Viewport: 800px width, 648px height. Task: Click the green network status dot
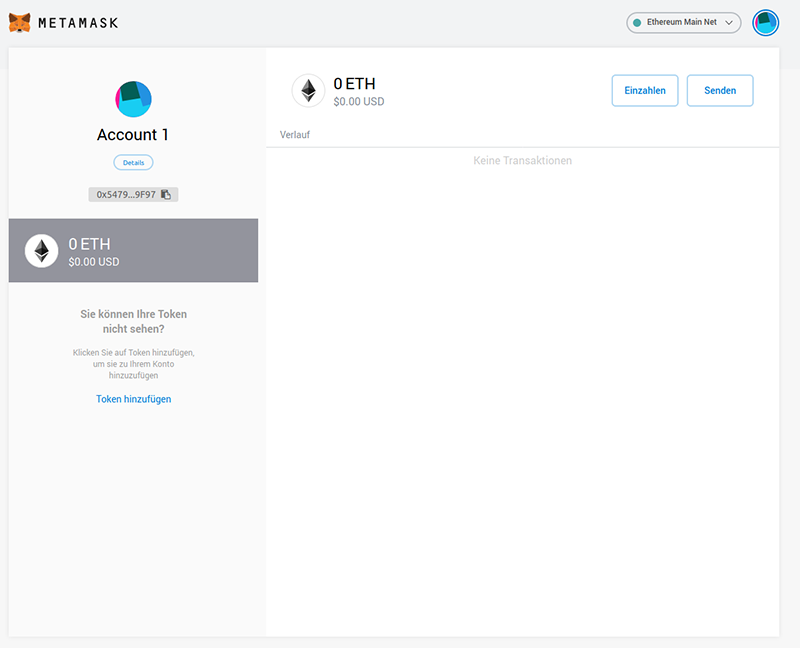tap(637, 22)
